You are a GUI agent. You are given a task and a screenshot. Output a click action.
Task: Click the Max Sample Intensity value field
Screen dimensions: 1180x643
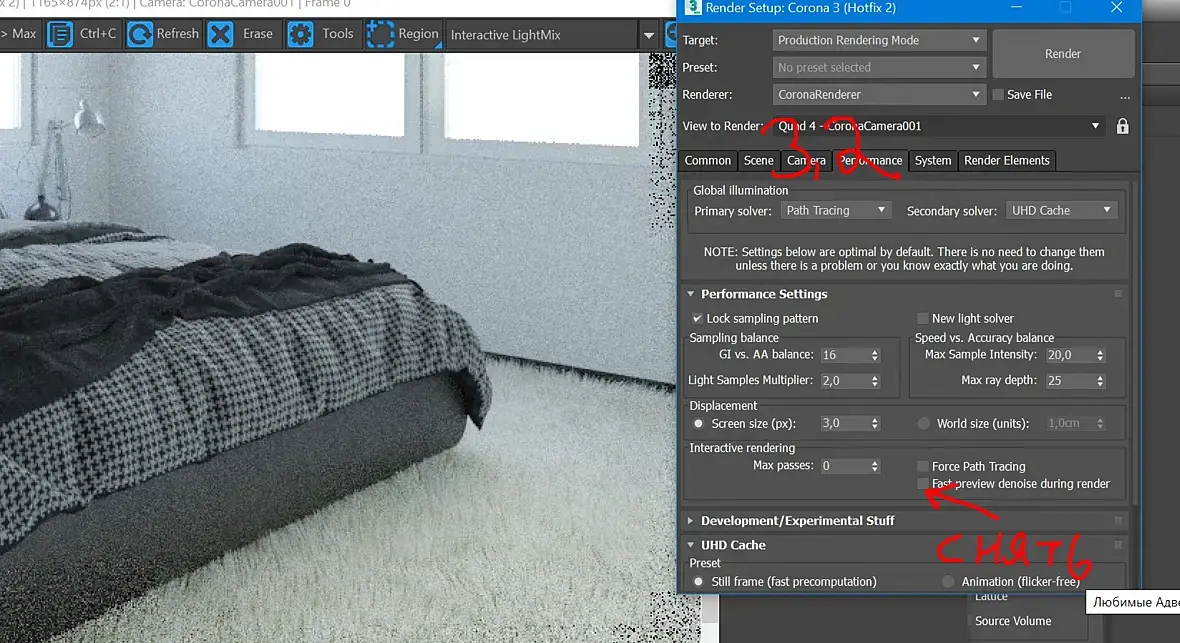pyautogui.click(x=1069, y=355)
